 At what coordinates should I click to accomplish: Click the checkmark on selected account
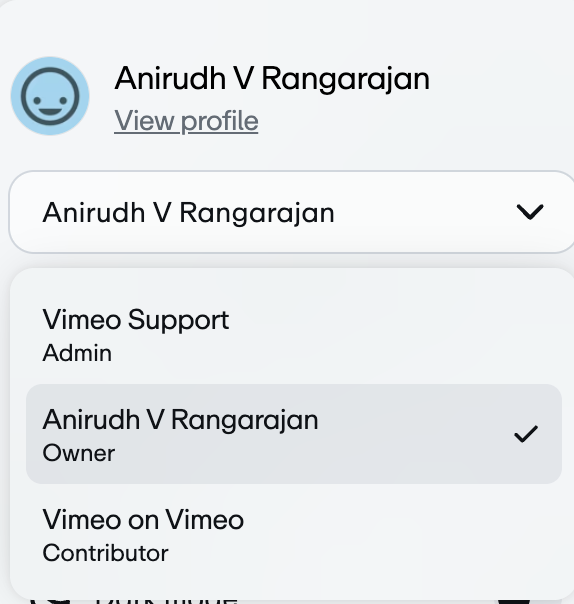pos(526,434)
